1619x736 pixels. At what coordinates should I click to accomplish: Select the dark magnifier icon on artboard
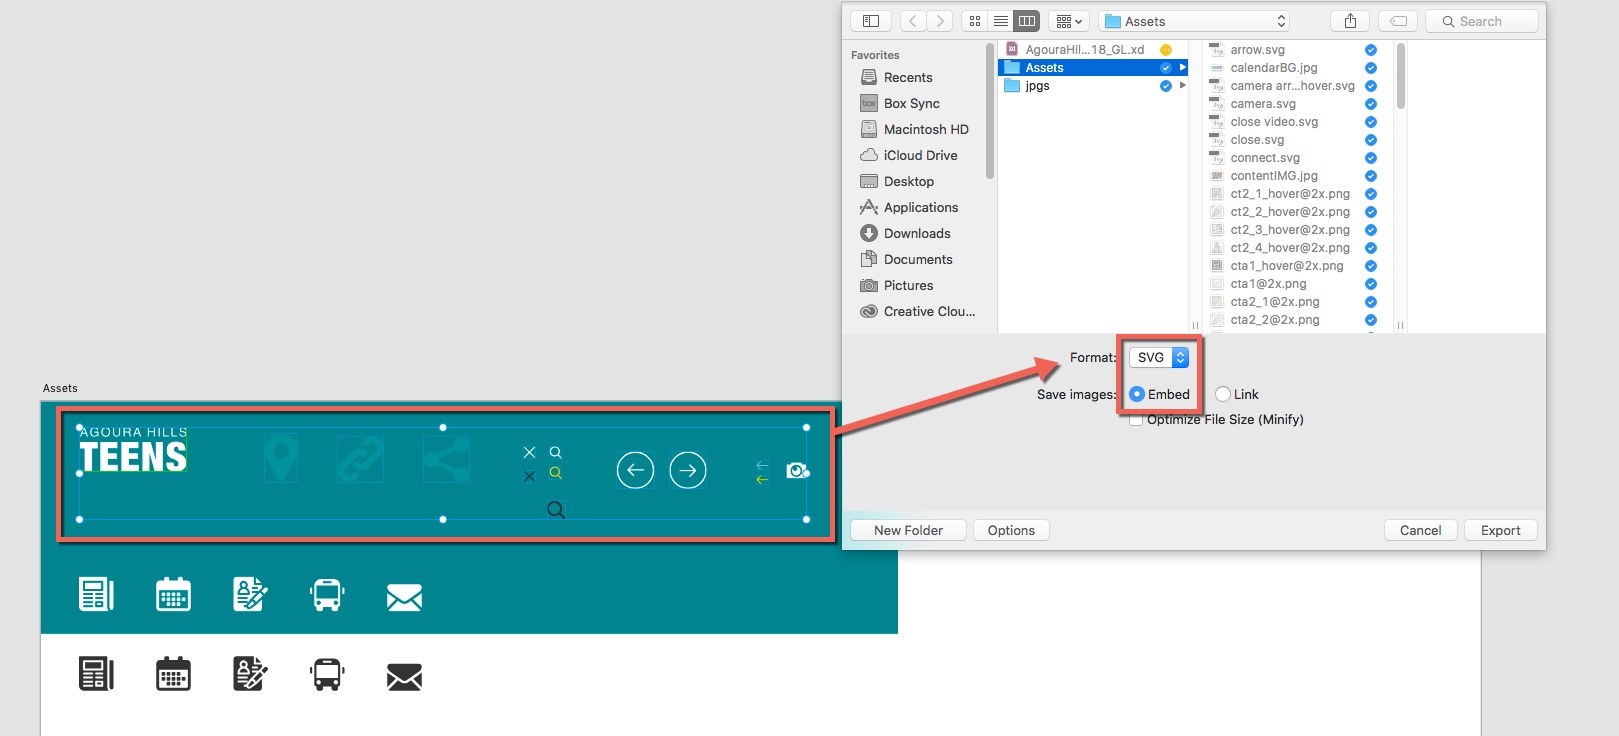556,510
